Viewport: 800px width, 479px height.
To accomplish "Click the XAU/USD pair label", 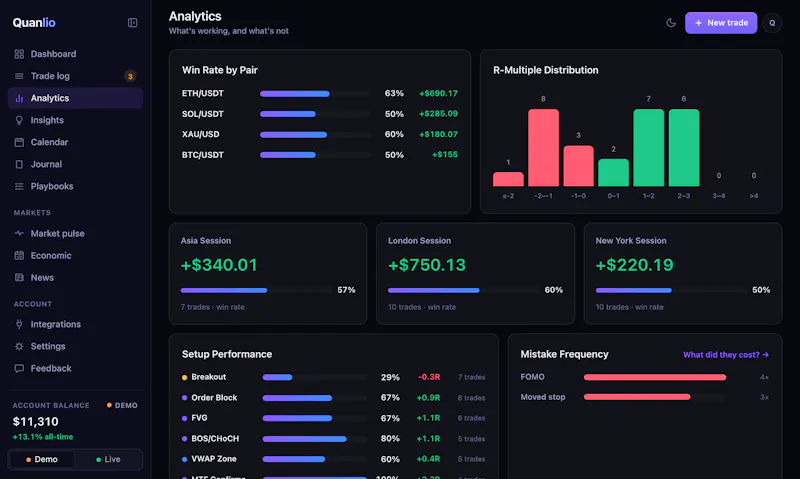I will tap(201, 134).
